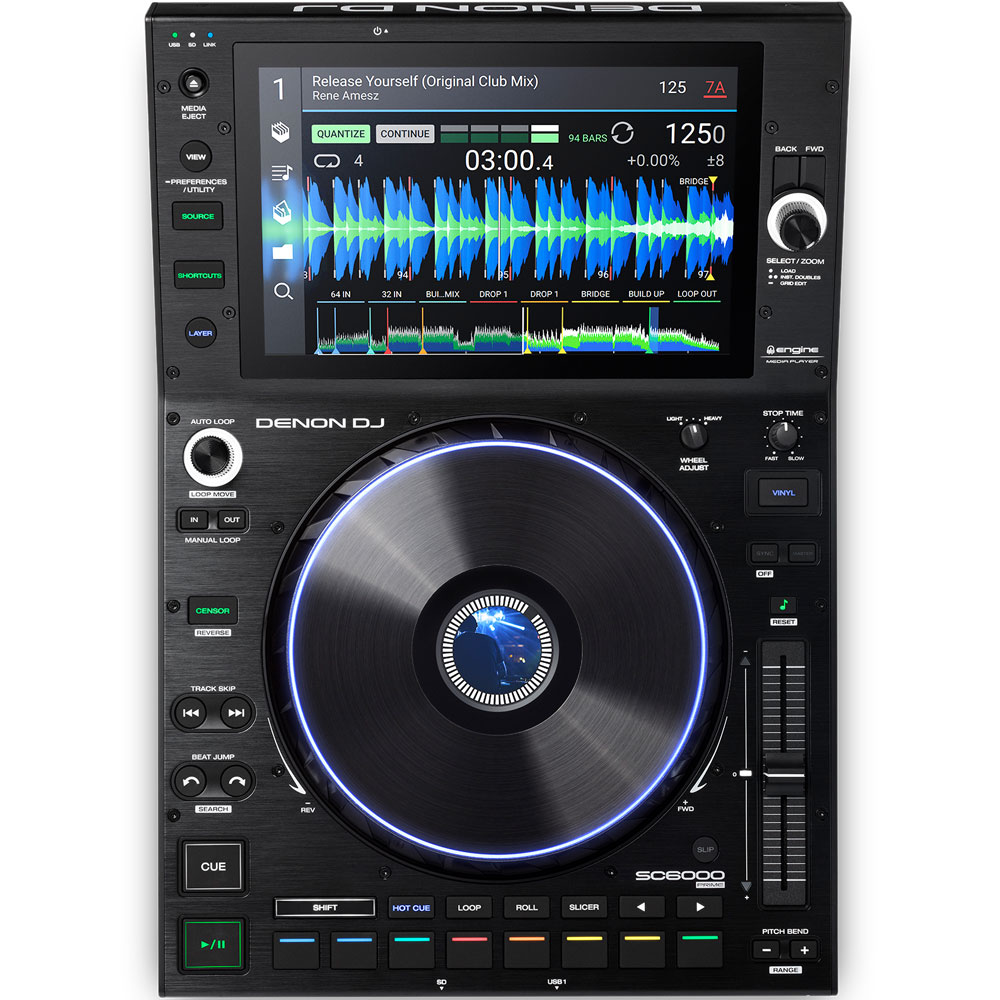Switch deck with the LAYER button
1000x1000 pixels.
(x=200, y=333)
